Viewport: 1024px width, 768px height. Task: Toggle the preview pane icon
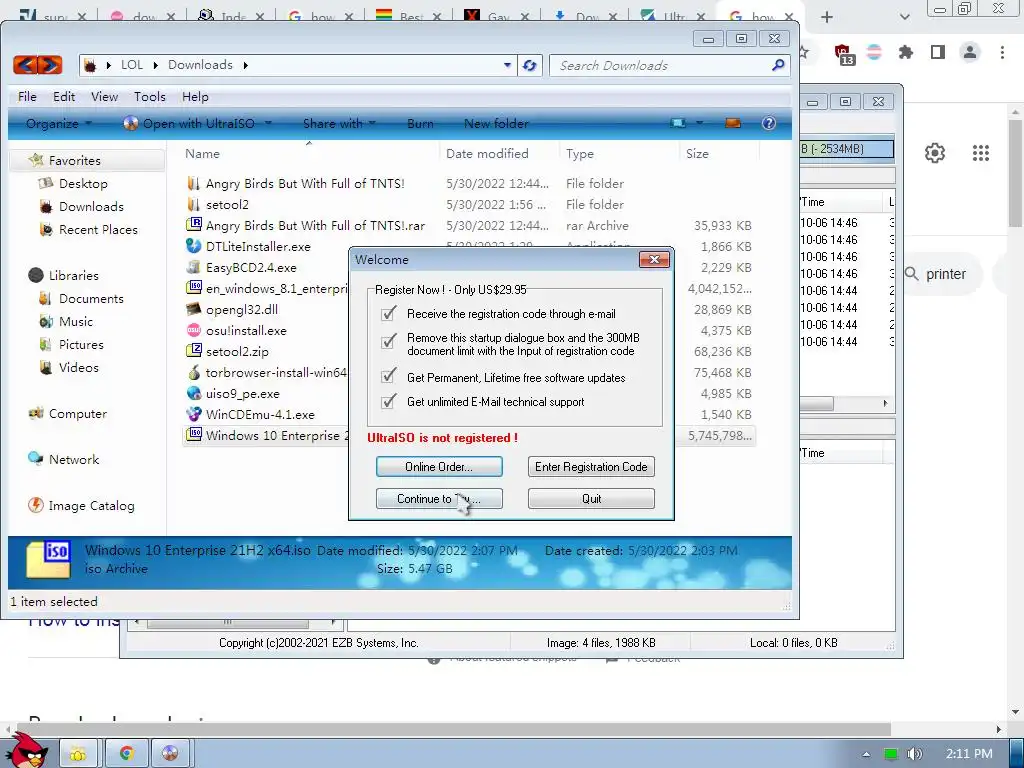tap(733, 123)
